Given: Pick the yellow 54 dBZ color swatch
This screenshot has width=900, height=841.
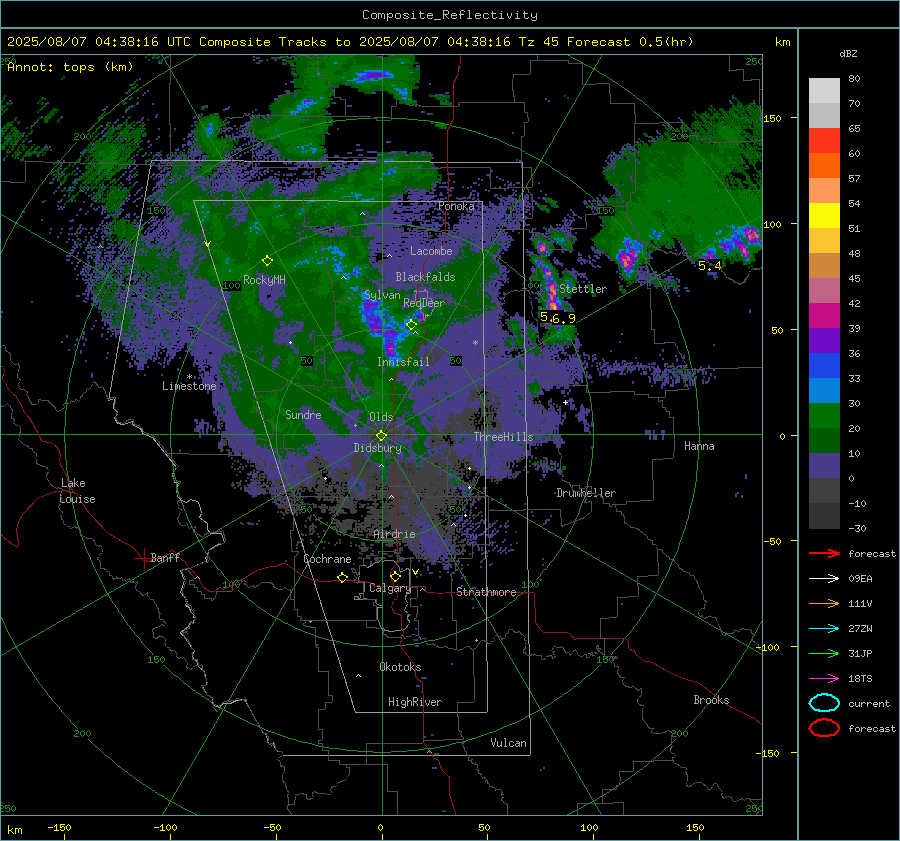Looking at the screenshot, I should [x=824, y=215].
